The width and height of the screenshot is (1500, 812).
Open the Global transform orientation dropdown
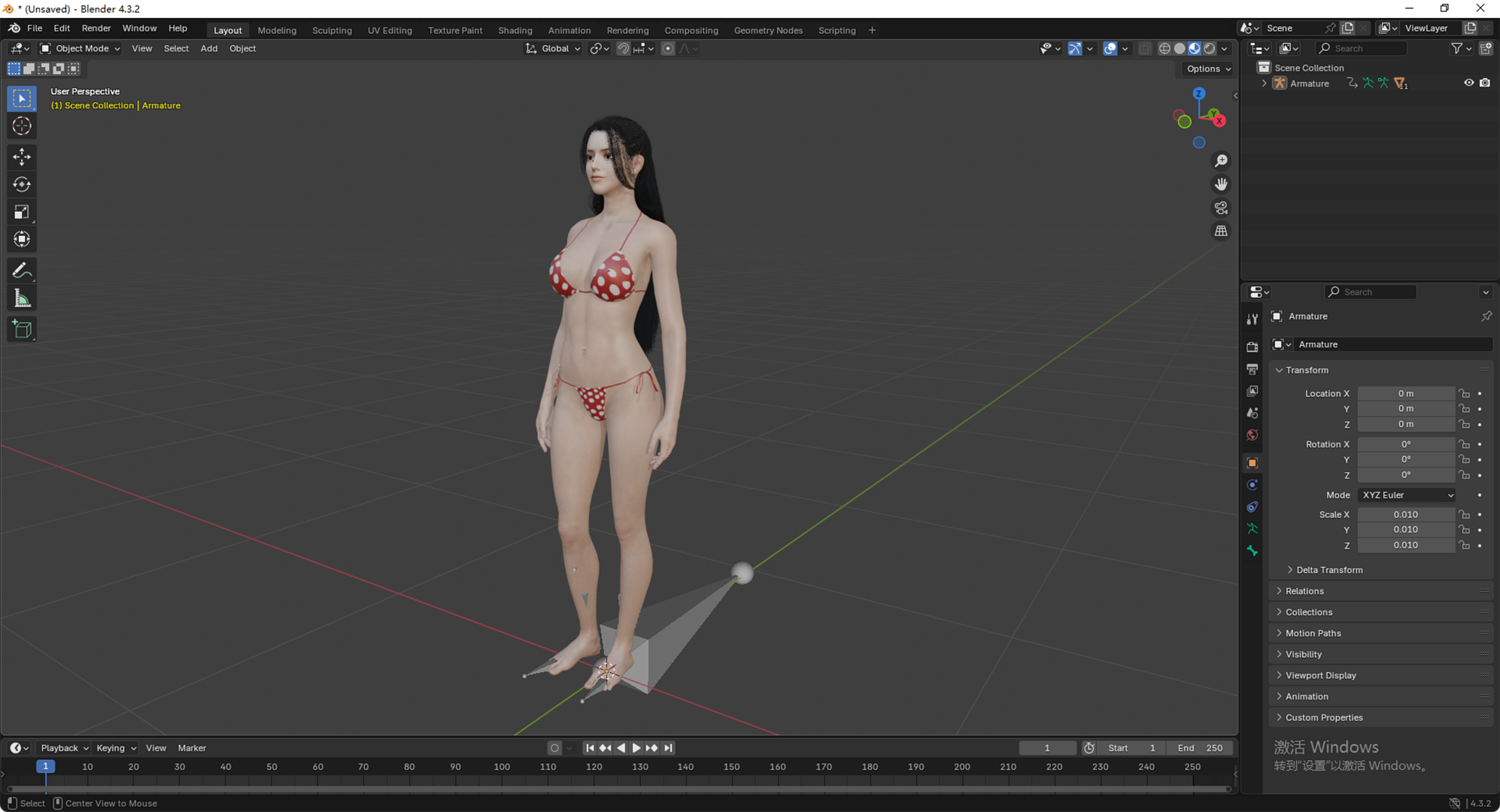(554, 48)
